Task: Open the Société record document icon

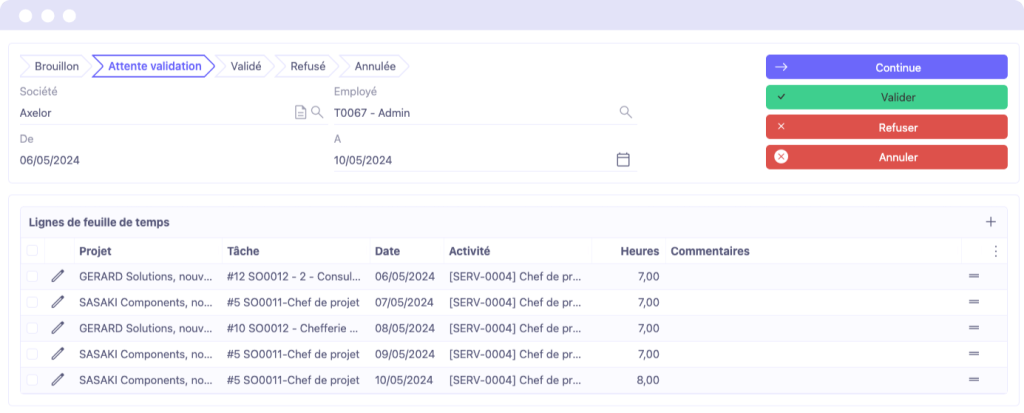Action: [300, 112]
